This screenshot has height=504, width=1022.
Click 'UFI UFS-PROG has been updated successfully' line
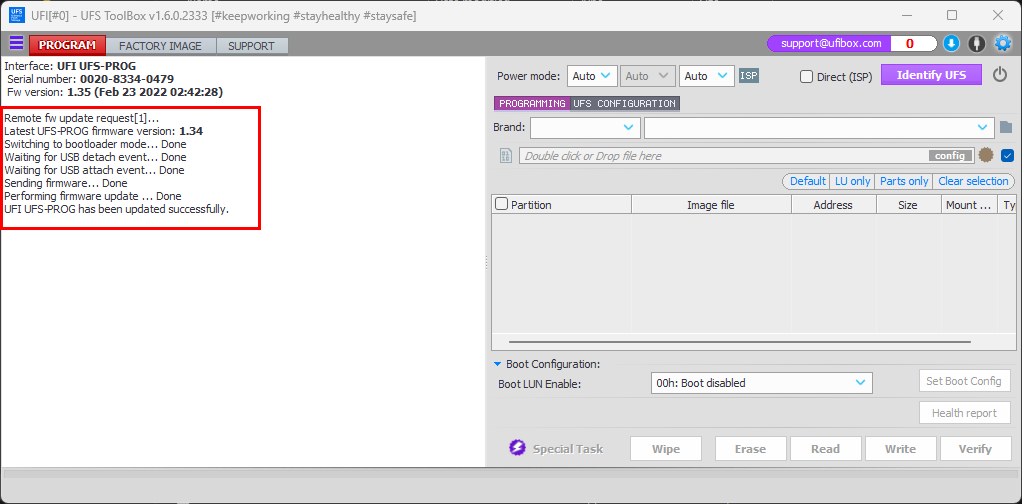pyautogui.click(x=117, y=209)
